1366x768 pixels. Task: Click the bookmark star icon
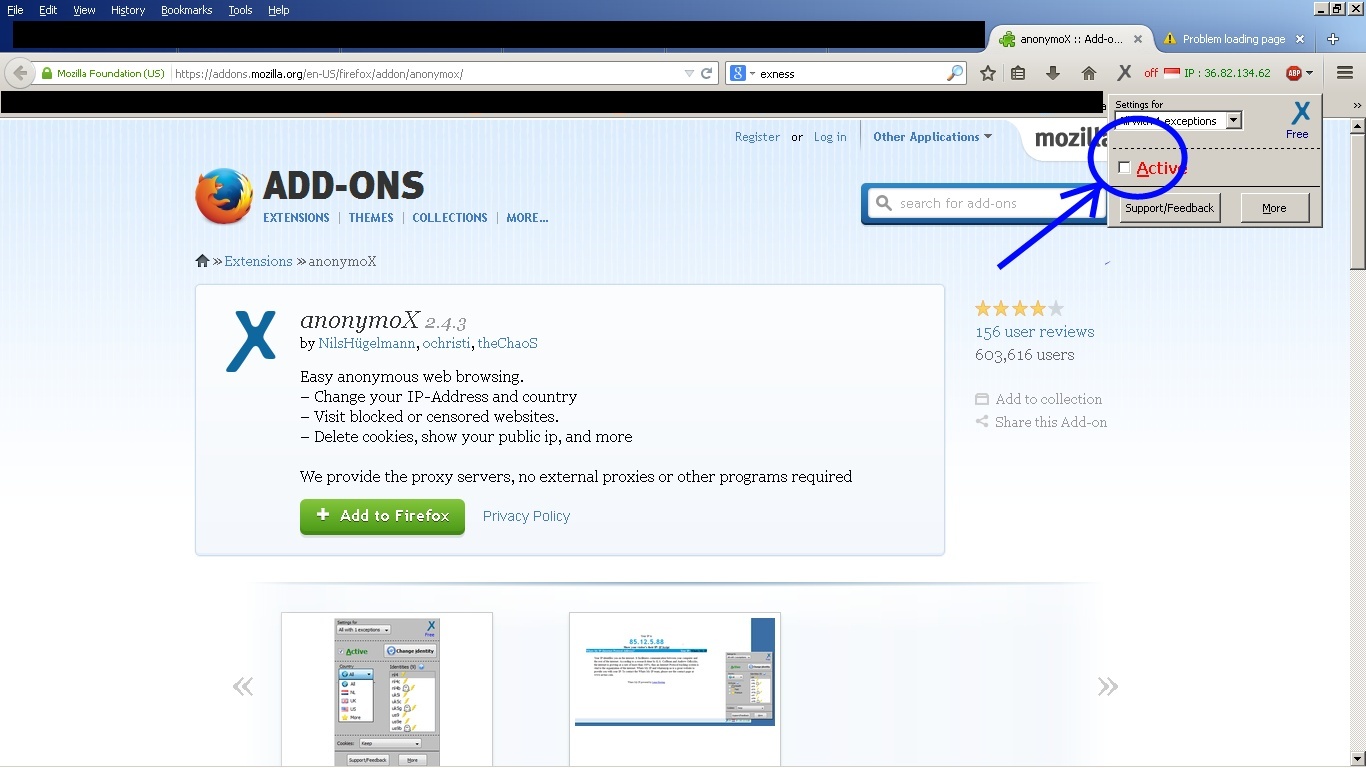point(988,73)
